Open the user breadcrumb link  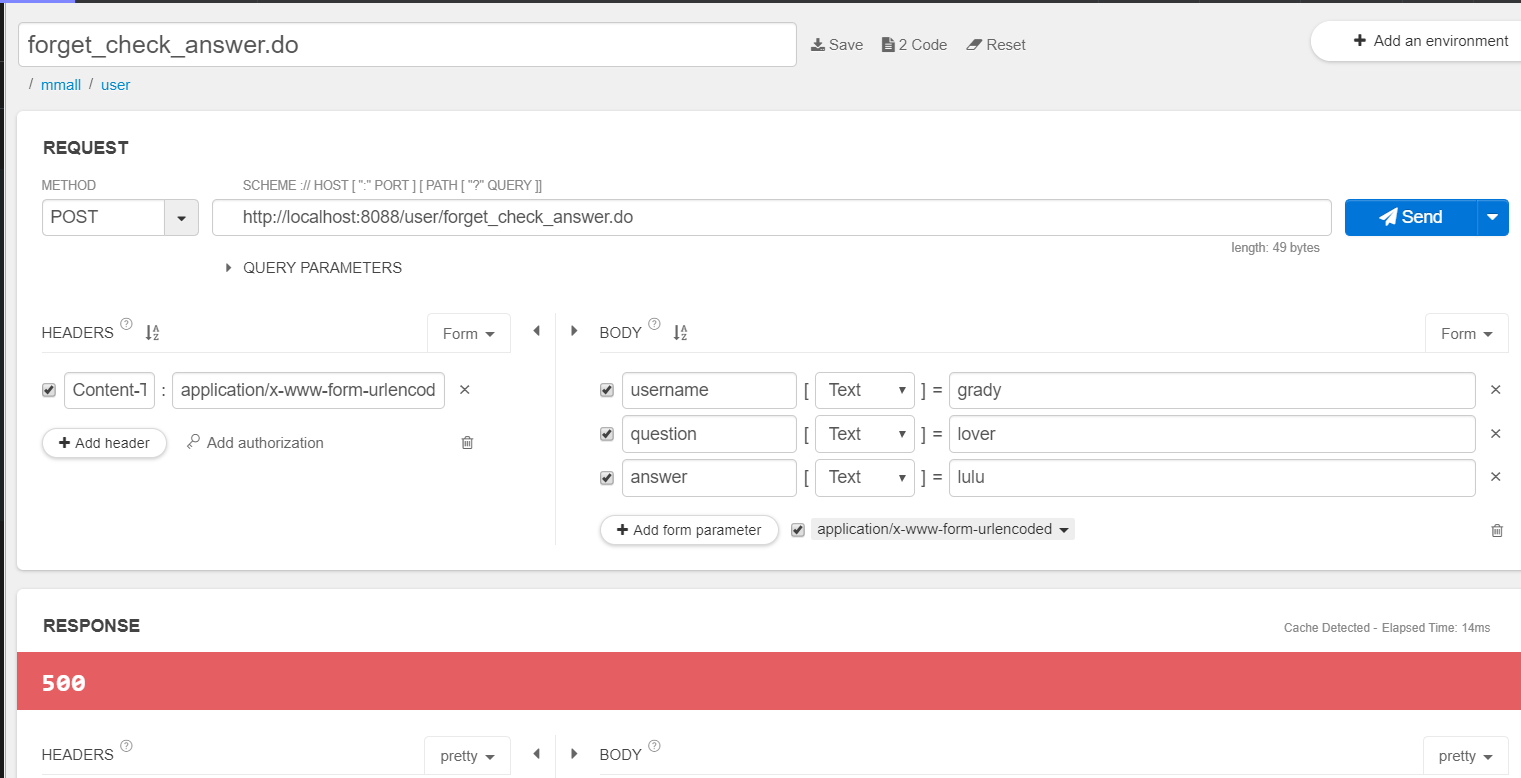[x=116, y=85]
